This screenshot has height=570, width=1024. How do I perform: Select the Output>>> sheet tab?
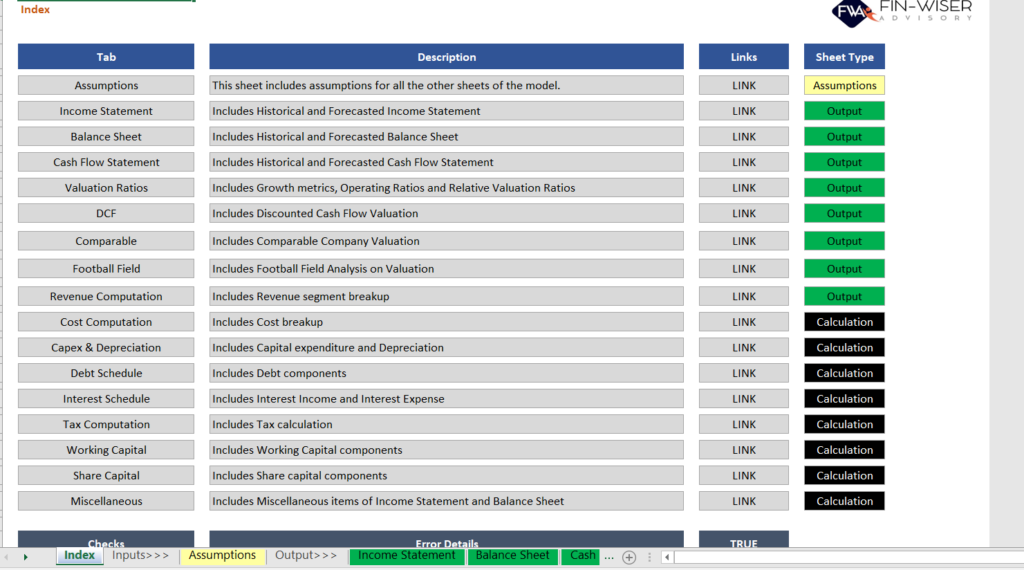pos(306,556)
